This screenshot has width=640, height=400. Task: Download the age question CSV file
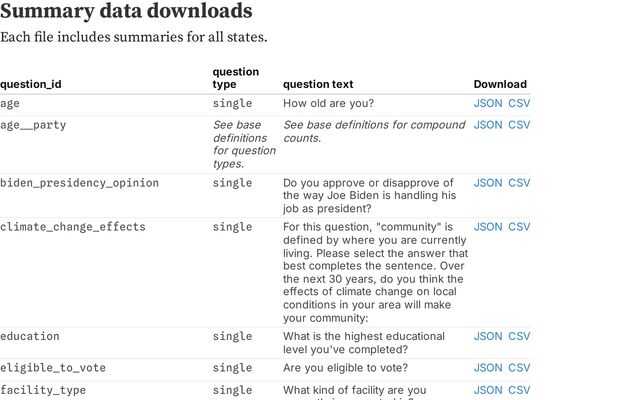click(x=519, y=103)
